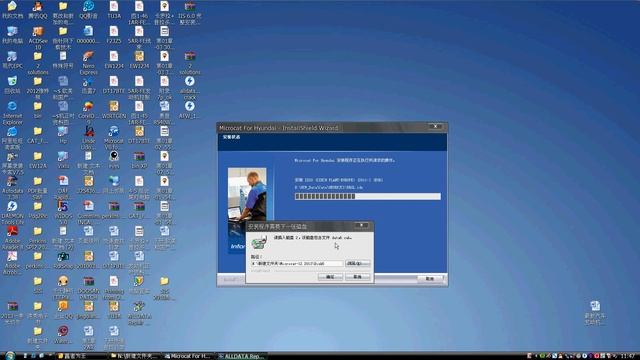Open the 迅雷7 (Thunder) desktop shortcut
Viewport: 640px width, 360px height.
coord(88,85)
